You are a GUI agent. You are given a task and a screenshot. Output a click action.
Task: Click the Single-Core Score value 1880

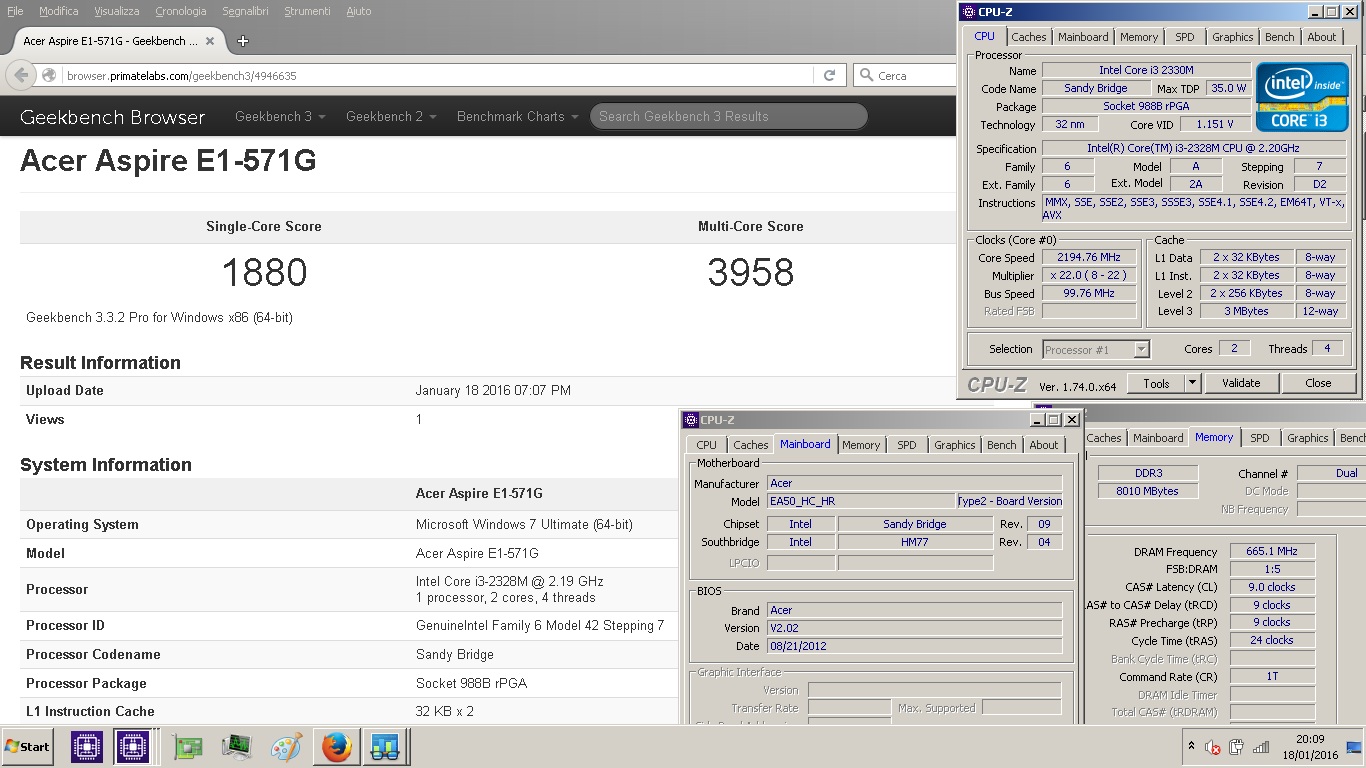pyautogui.click(x=264, y=272)
